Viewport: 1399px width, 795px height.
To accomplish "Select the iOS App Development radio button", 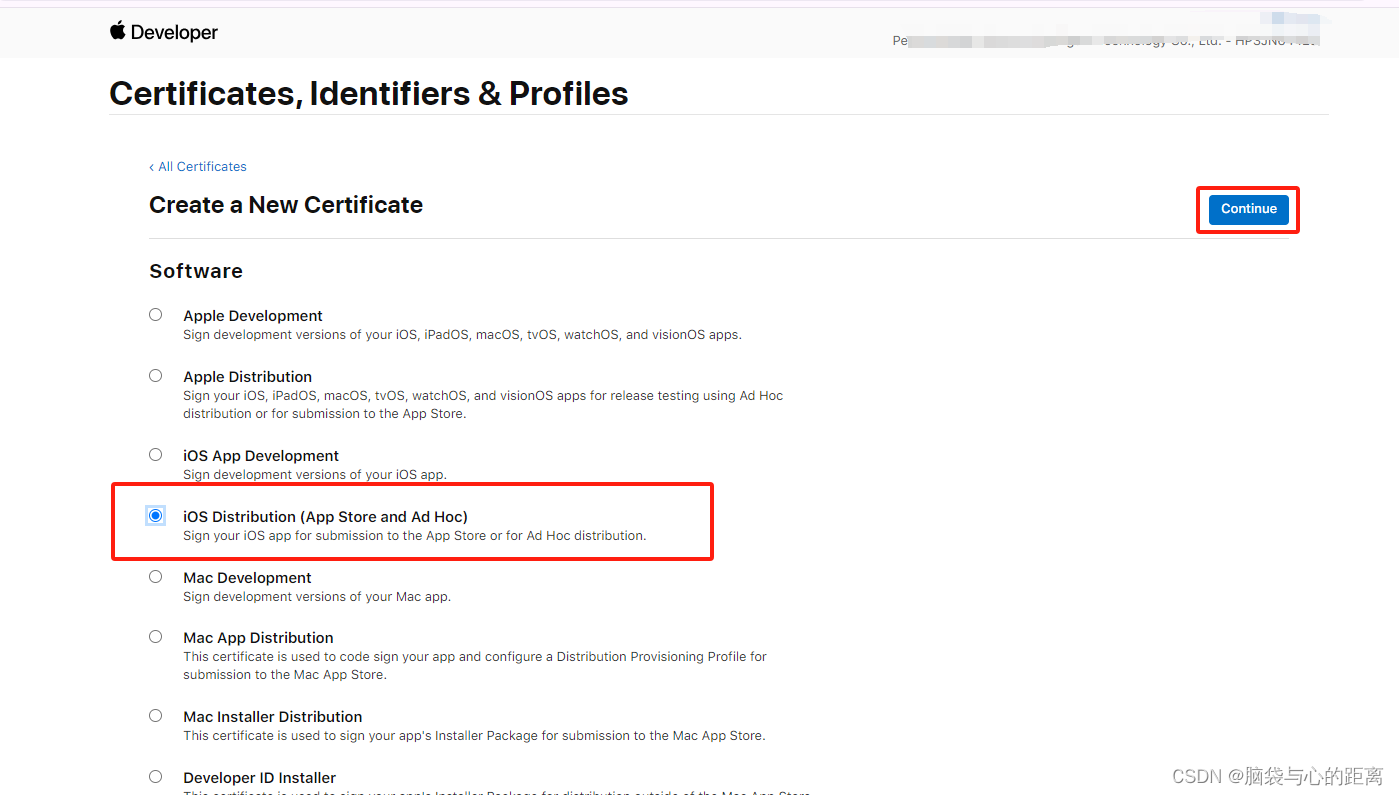I will click(x=155, y=454).
